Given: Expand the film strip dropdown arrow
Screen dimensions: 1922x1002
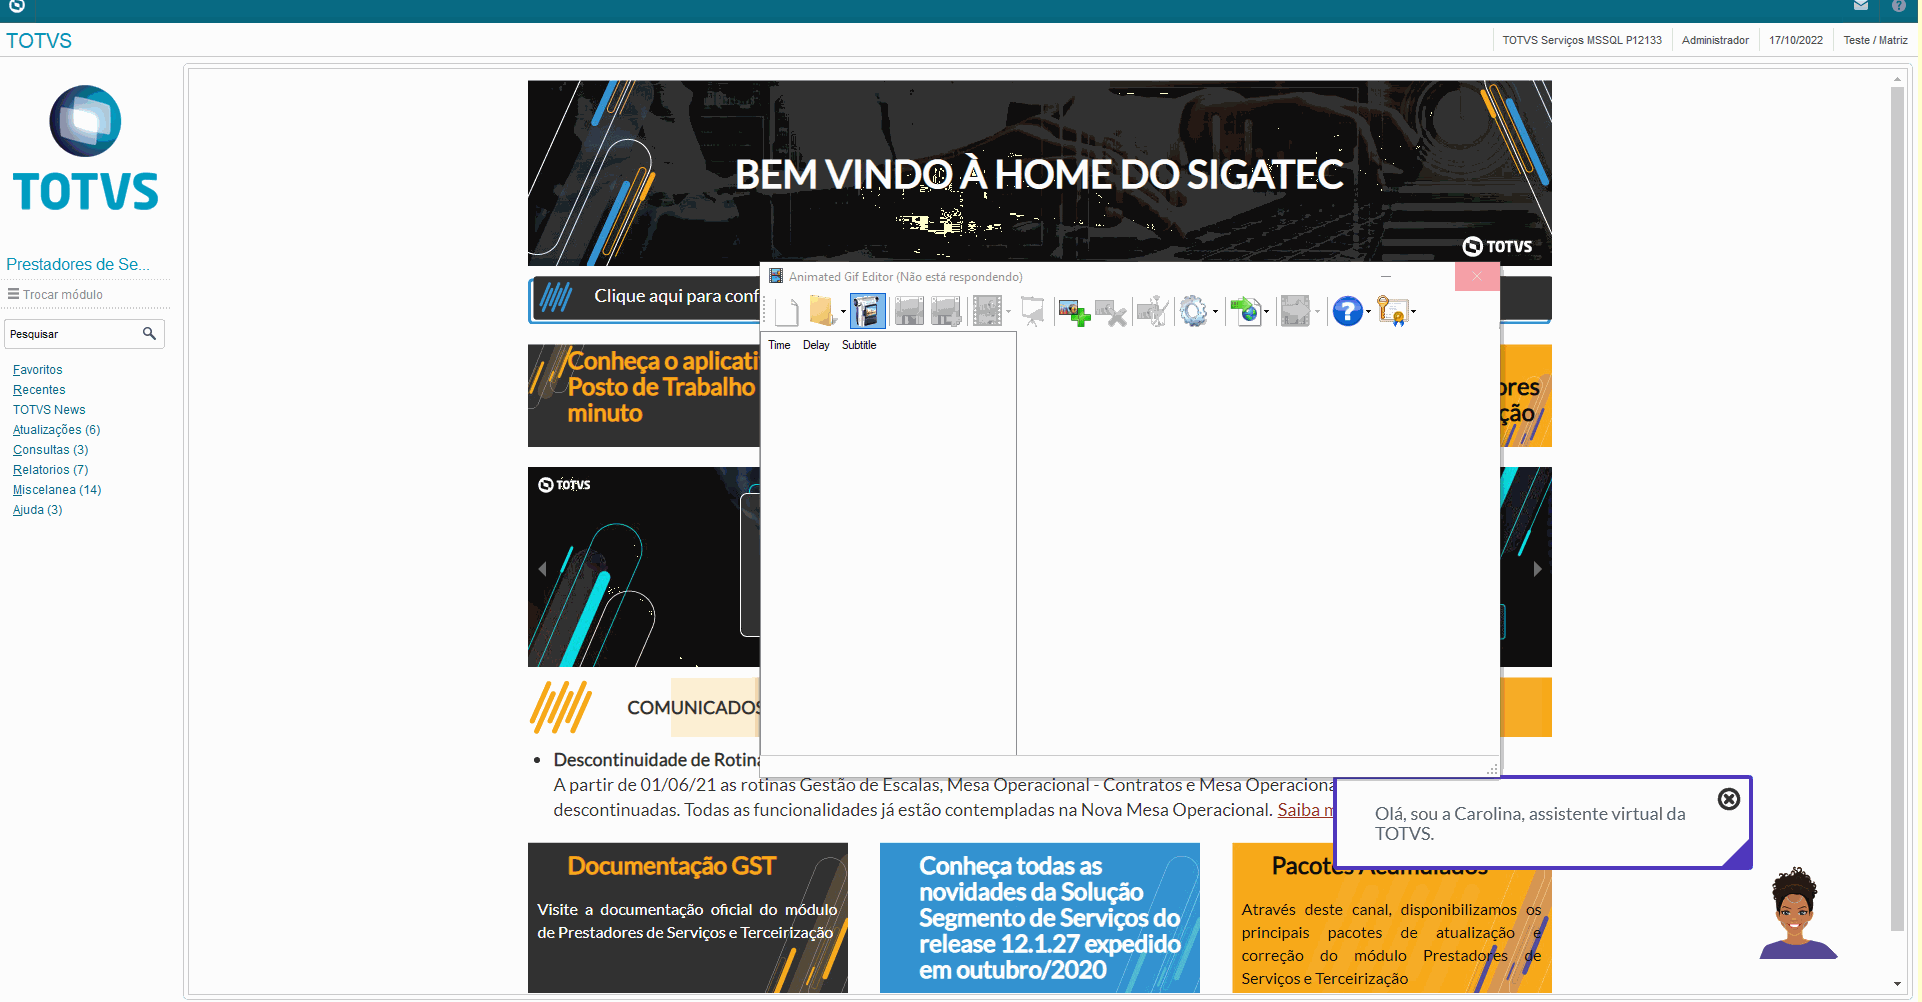Looking at the screenshot, I should click(x=1008, y=312).
